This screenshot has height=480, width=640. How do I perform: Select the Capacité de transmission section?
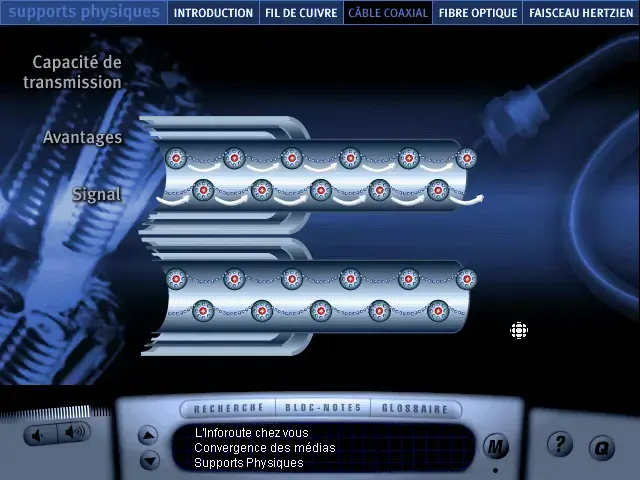coord(73,72)
